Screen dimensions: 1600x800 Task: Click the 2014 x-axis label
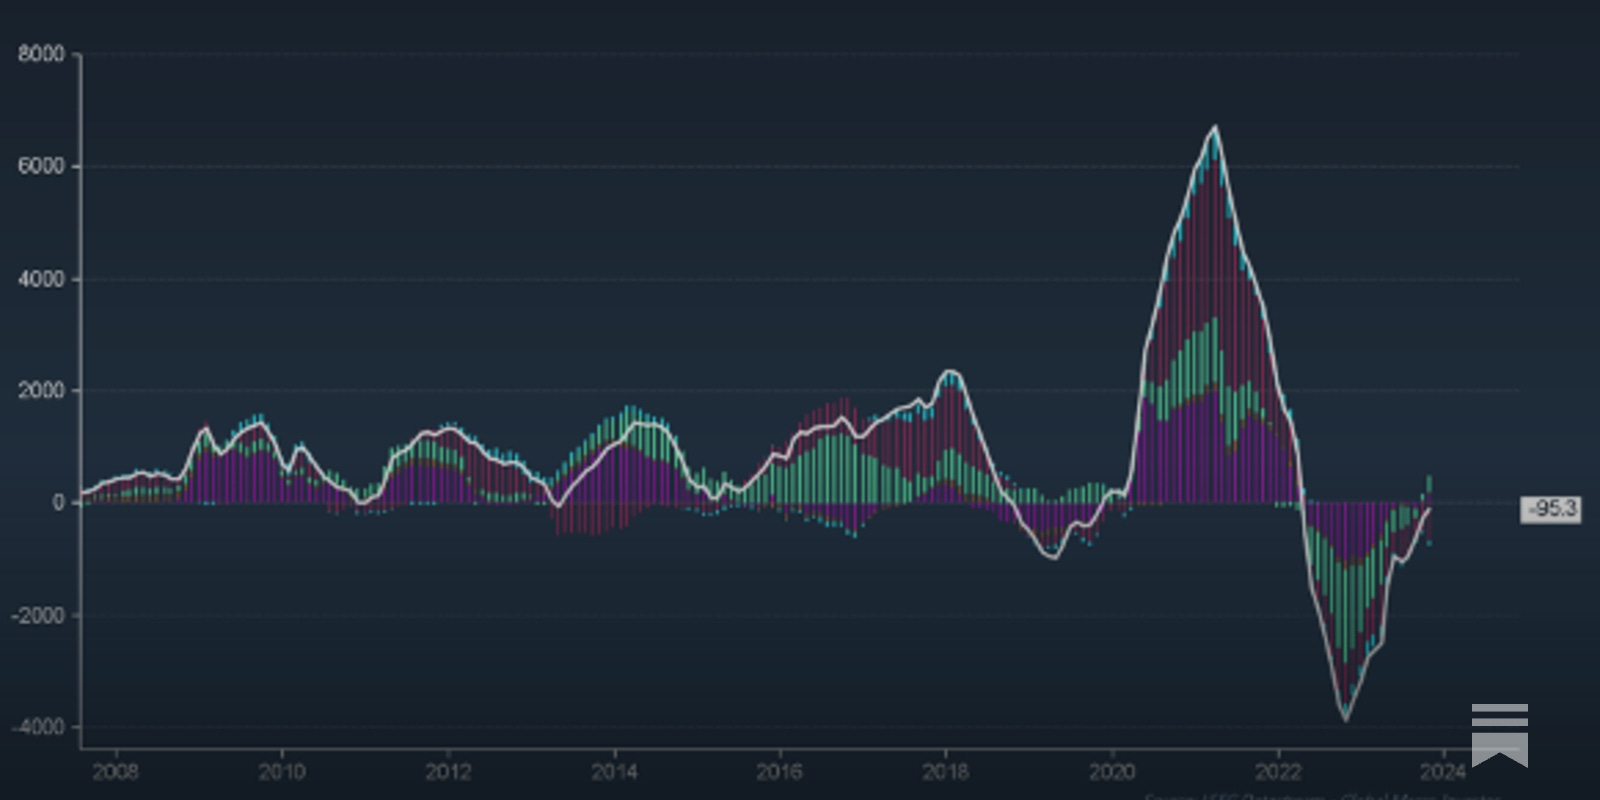click(614, 772)
